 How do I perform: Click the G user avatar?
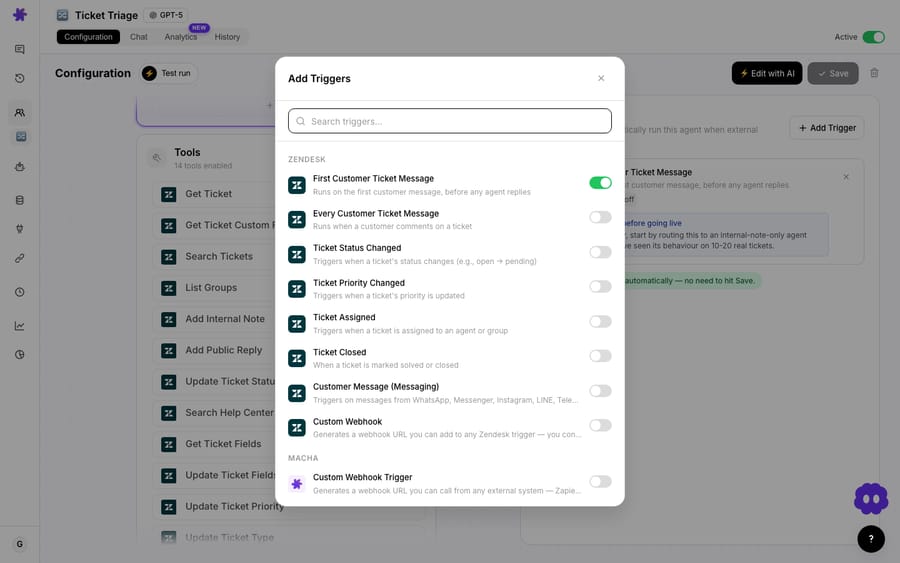[20, 544]
